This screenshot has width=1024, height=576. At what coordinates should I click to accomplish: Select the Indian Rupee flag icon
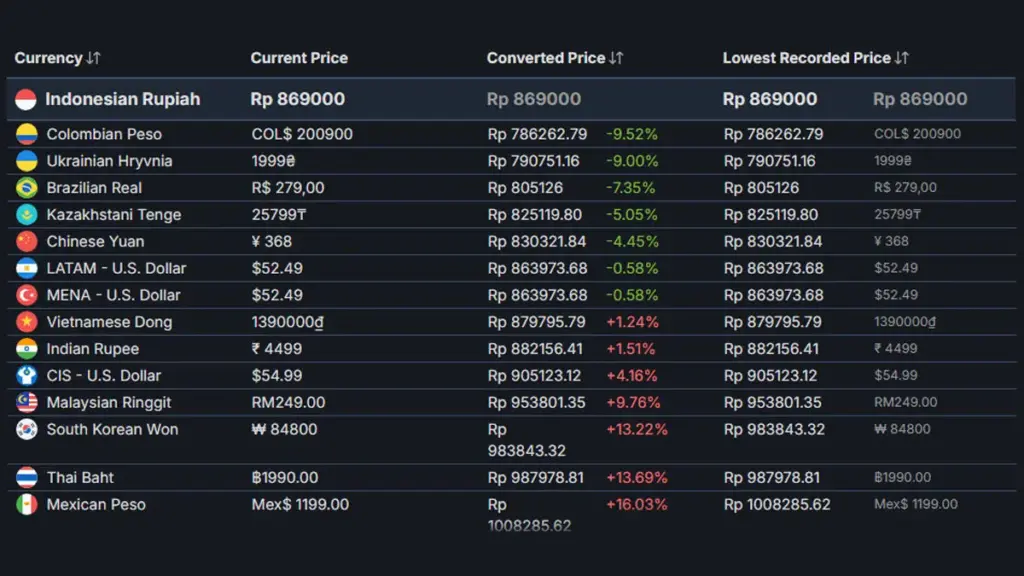[29, 349]
